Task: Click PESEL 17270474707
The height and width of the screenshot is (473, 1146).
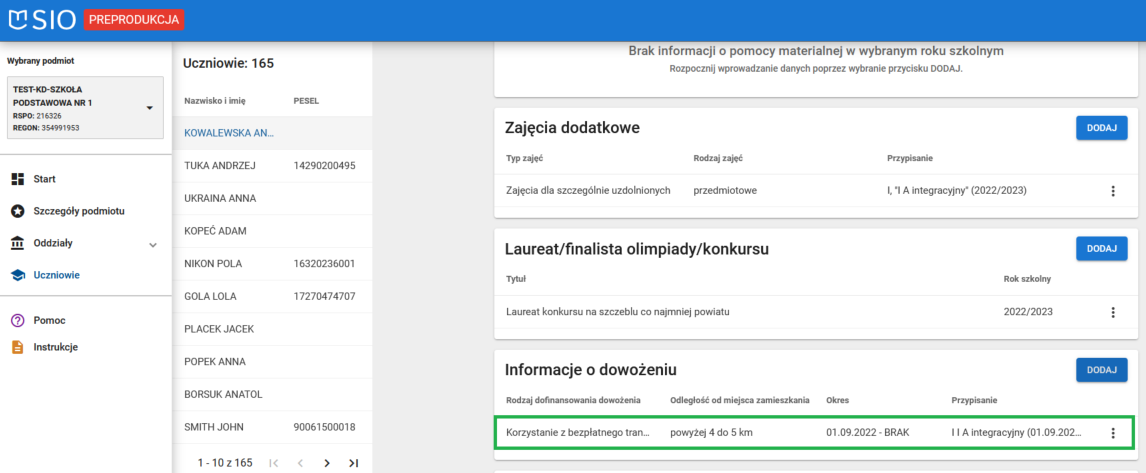Action: tap(325, 297)
